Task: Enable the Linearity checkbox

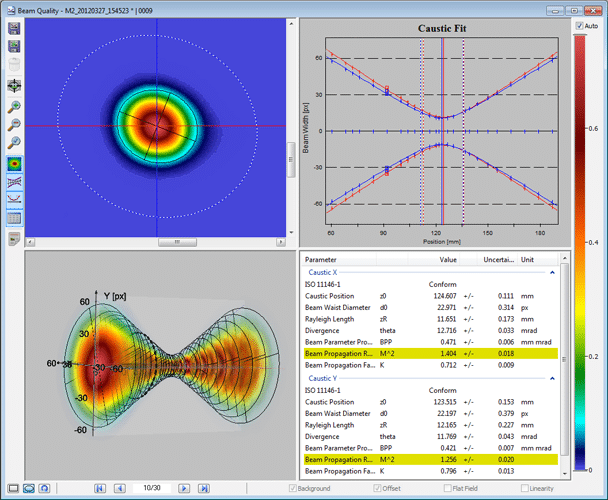Action: (x=525, y=488)
